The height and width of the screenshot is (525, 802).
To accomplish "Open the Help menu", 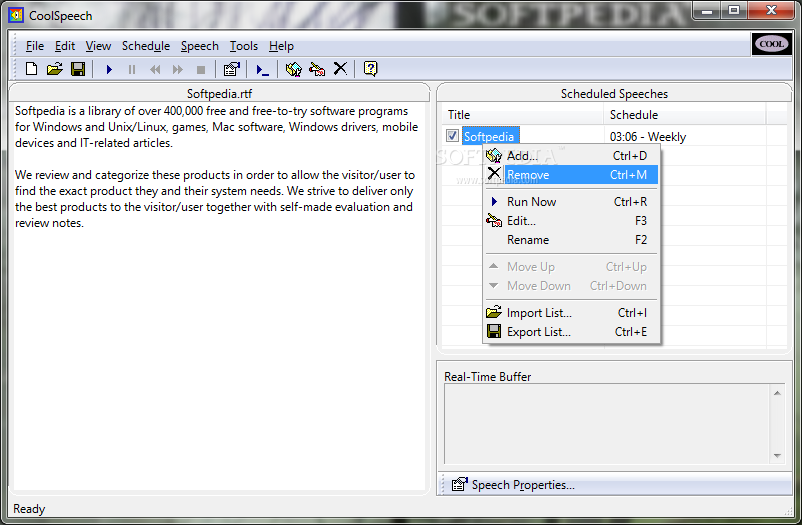I will pyautogui.click(x=281, y=46).
